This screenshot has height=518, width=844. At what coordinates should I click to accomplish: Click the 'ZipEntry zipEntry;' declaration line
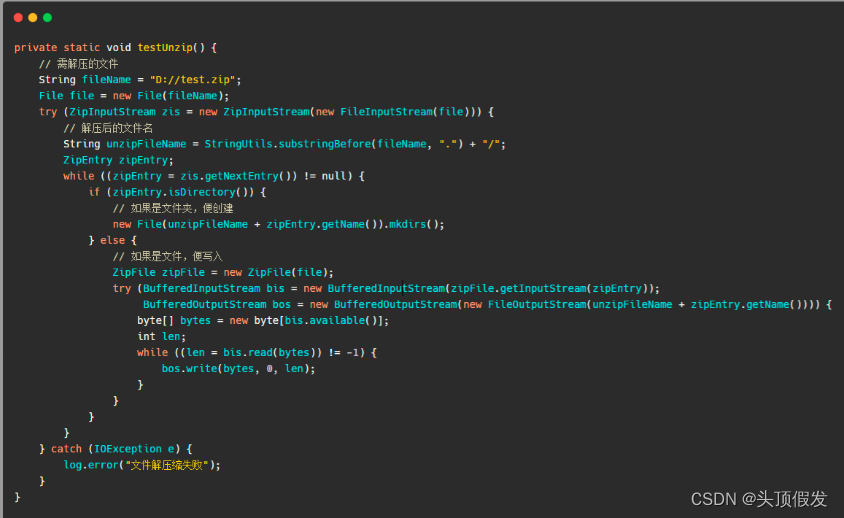tap(118, 160)
